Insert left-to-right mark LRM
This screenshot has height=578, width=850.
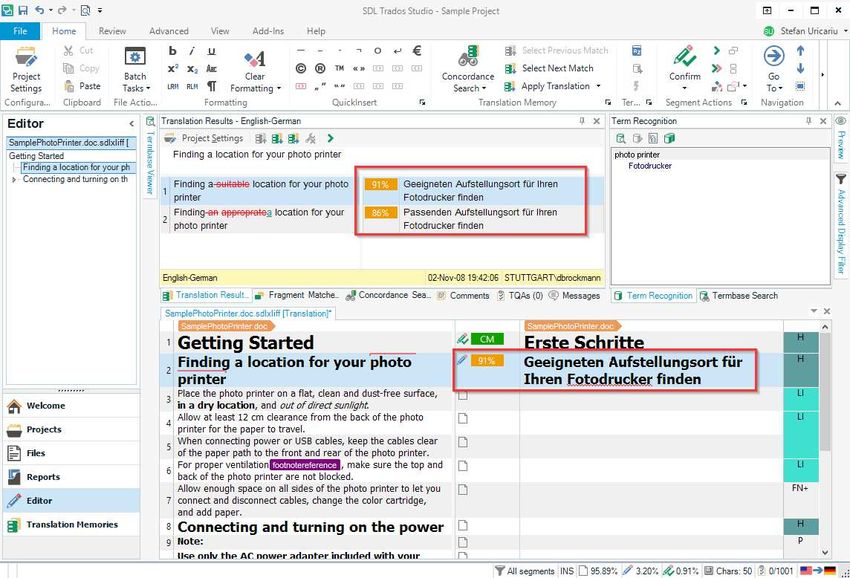(173, 86)
